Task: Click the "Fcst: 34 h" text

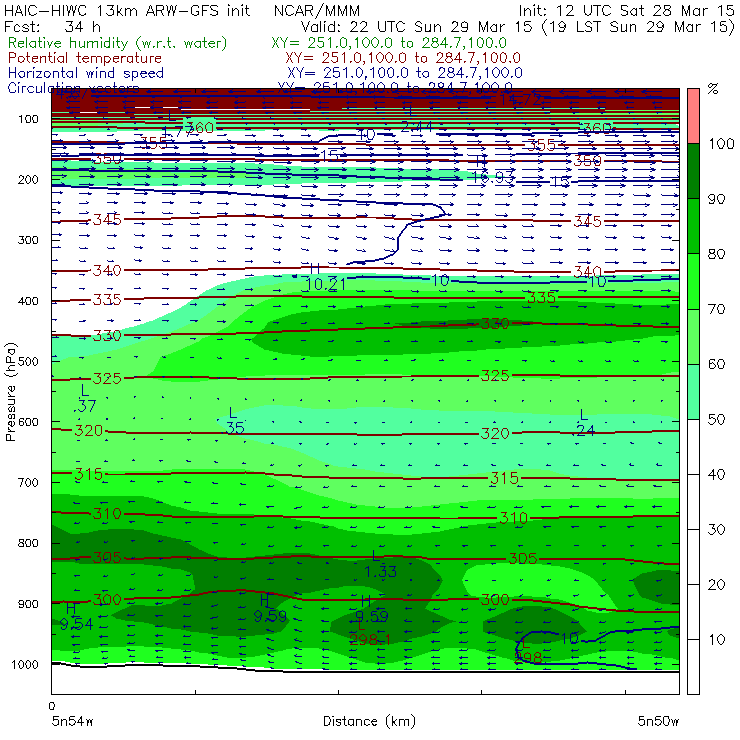Action: [x=52, y=26]
